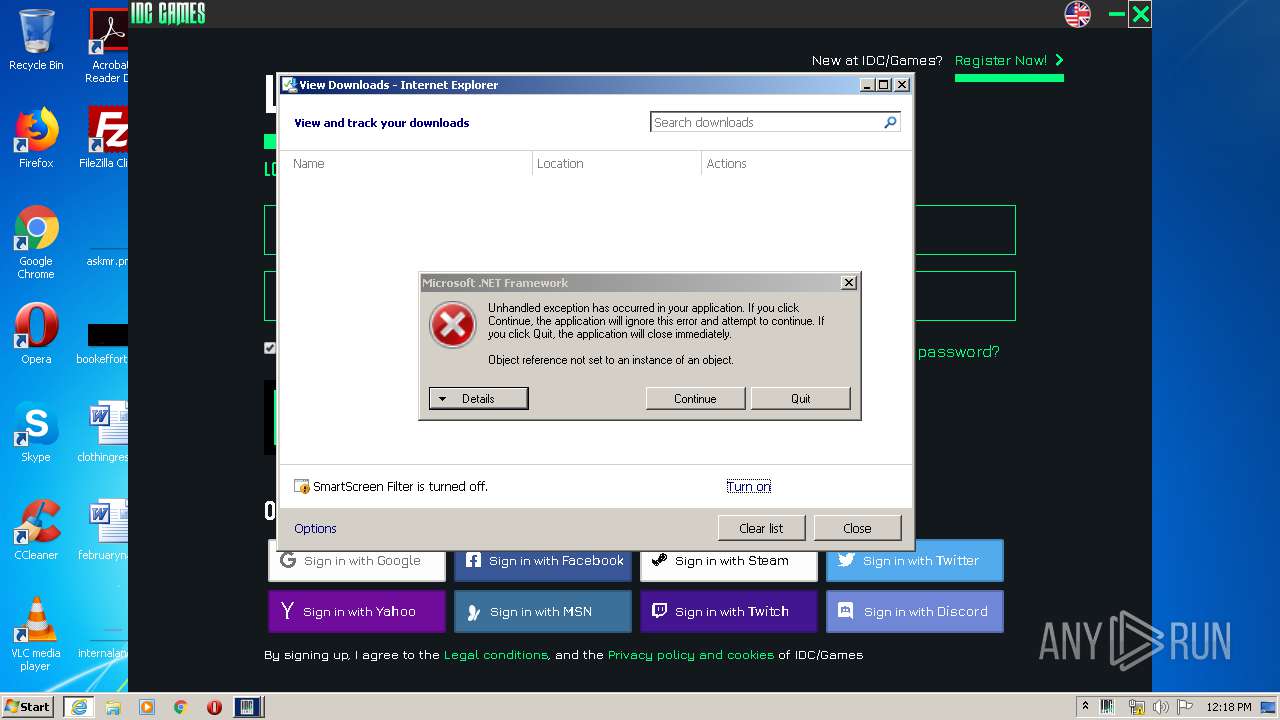
Task: Open the Legal conditions link
Action: 496,655
